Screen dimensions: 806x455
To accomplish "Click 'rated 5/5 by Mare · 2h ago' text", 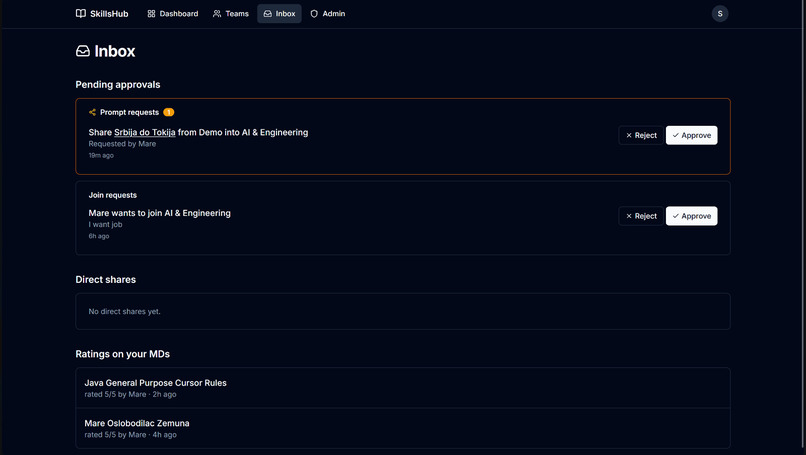I will coord(131,394).
